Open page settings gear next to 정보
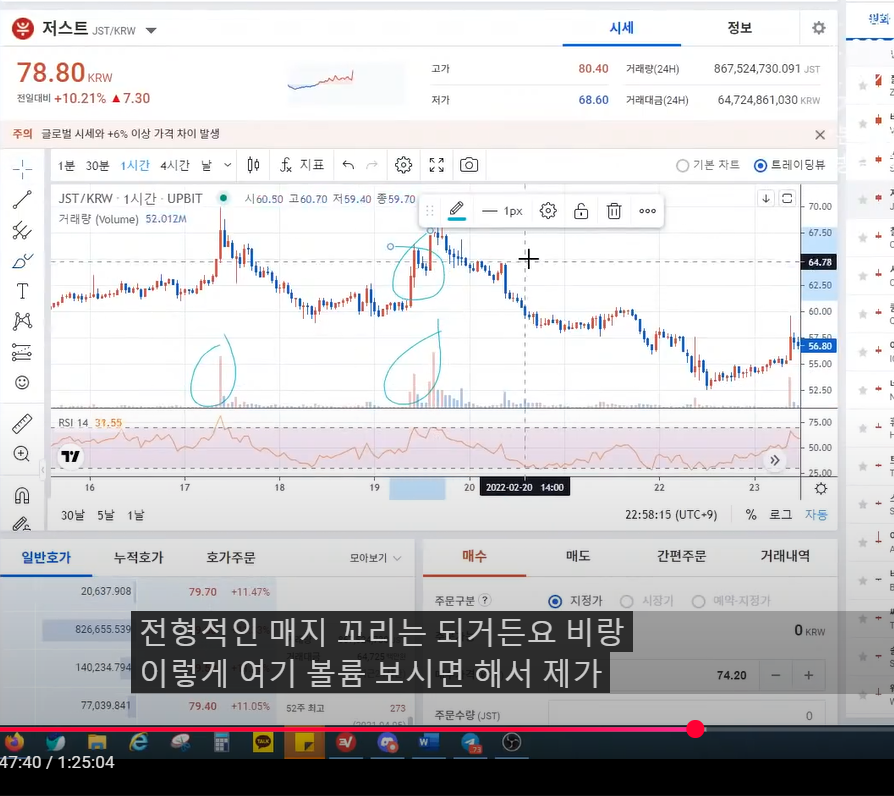The height and width of the screenshot is (796, 894). click(x=819, y=28)
